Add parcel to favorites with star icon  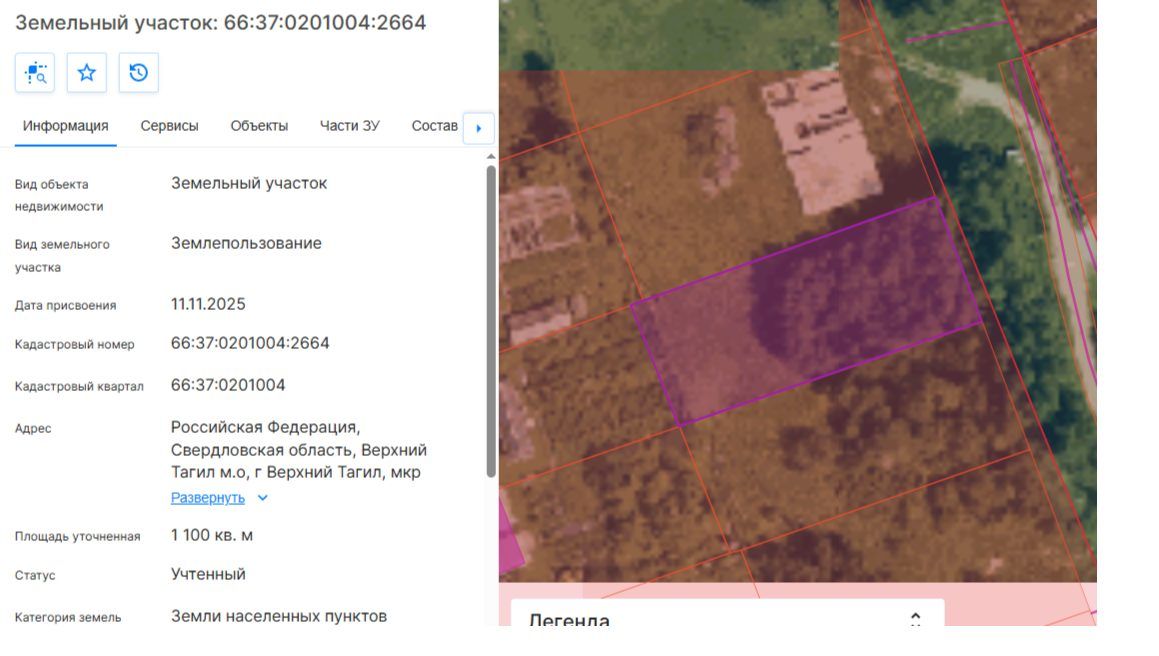pyautogui.click(x=86, y=72)
